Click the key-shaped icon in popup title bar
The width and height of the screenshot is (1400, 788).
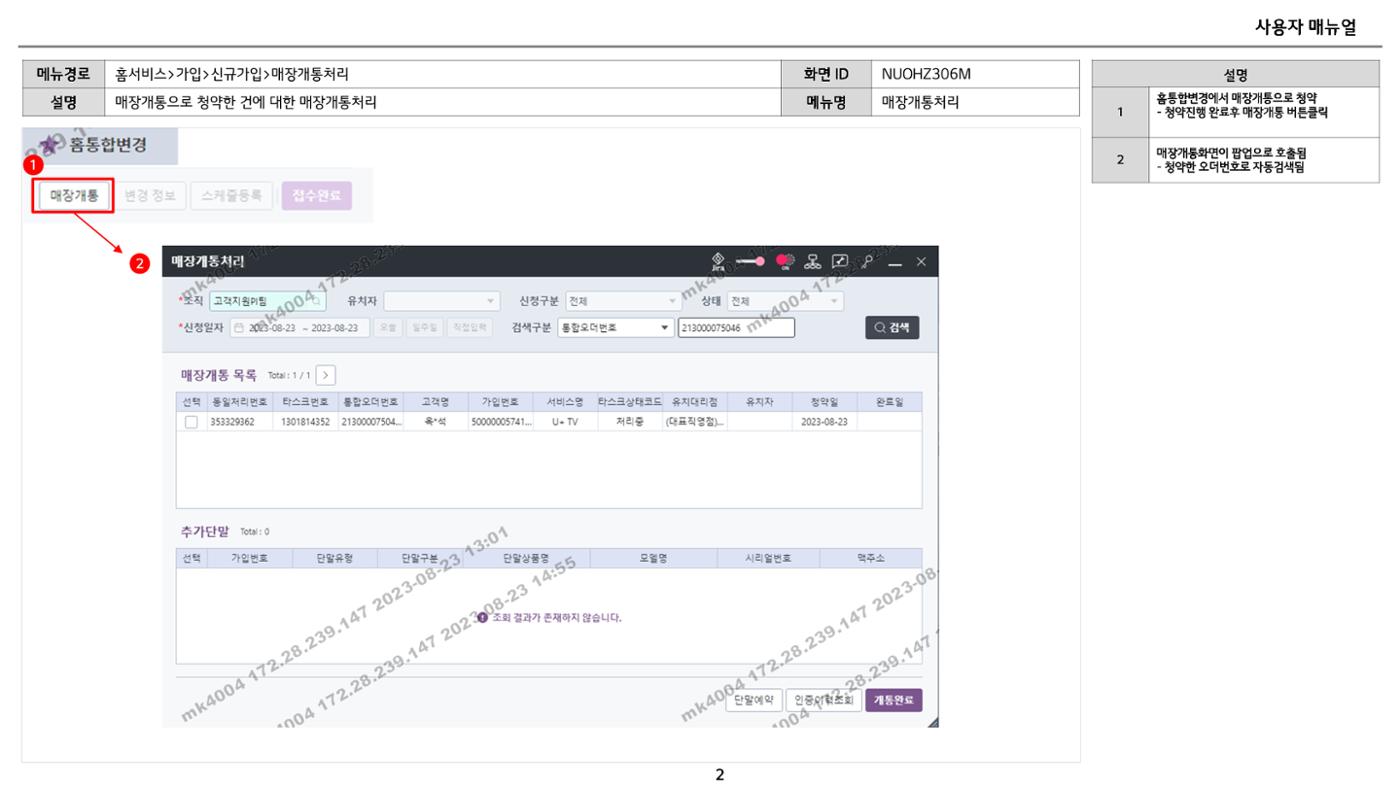pos(869,260)
